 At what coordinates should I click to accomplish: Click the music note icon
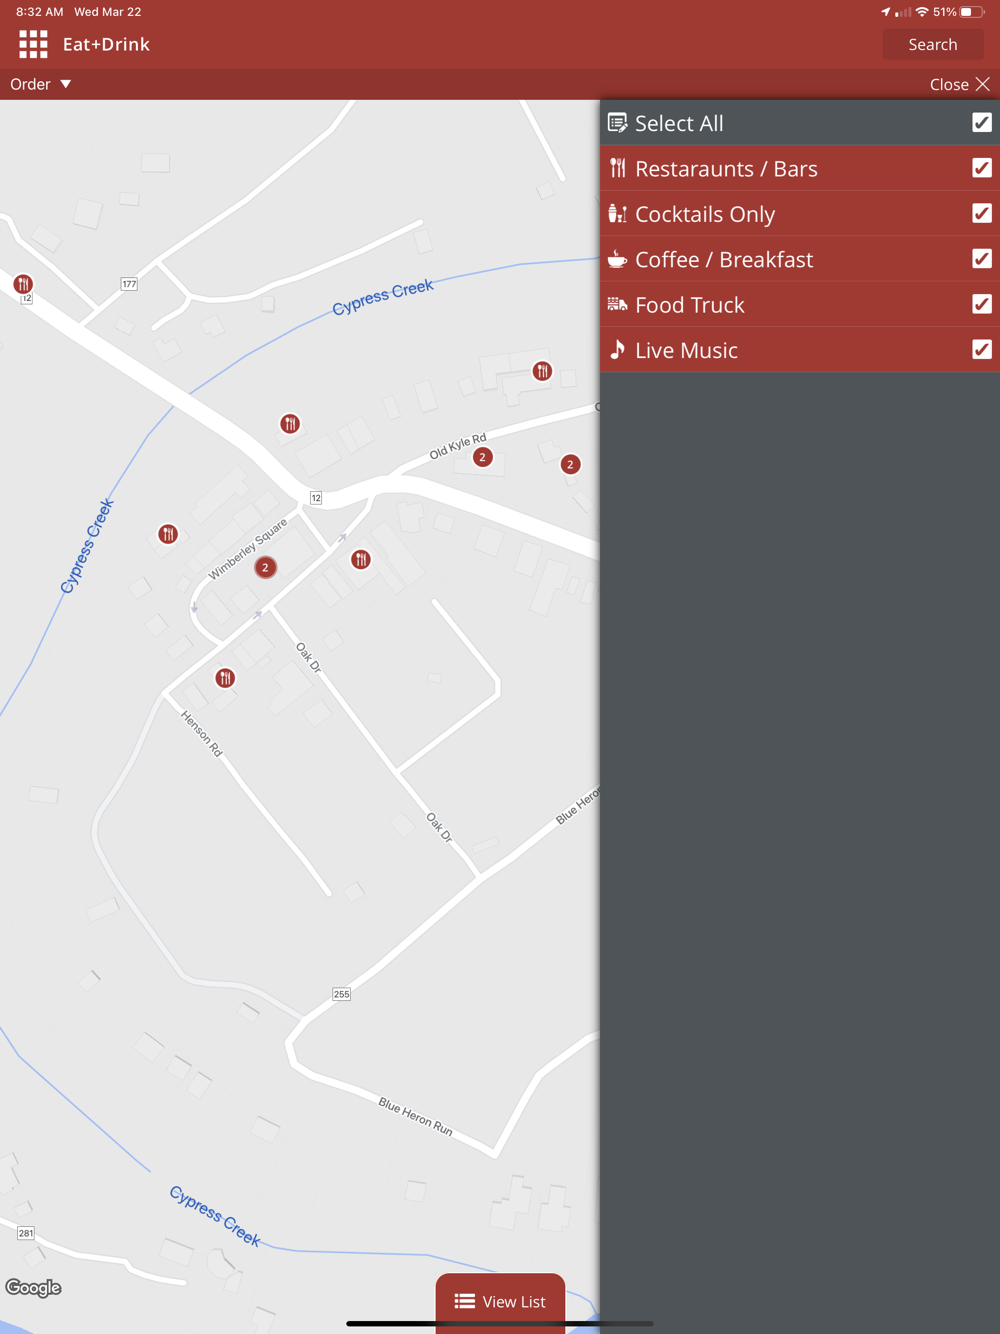click(617, 349)
